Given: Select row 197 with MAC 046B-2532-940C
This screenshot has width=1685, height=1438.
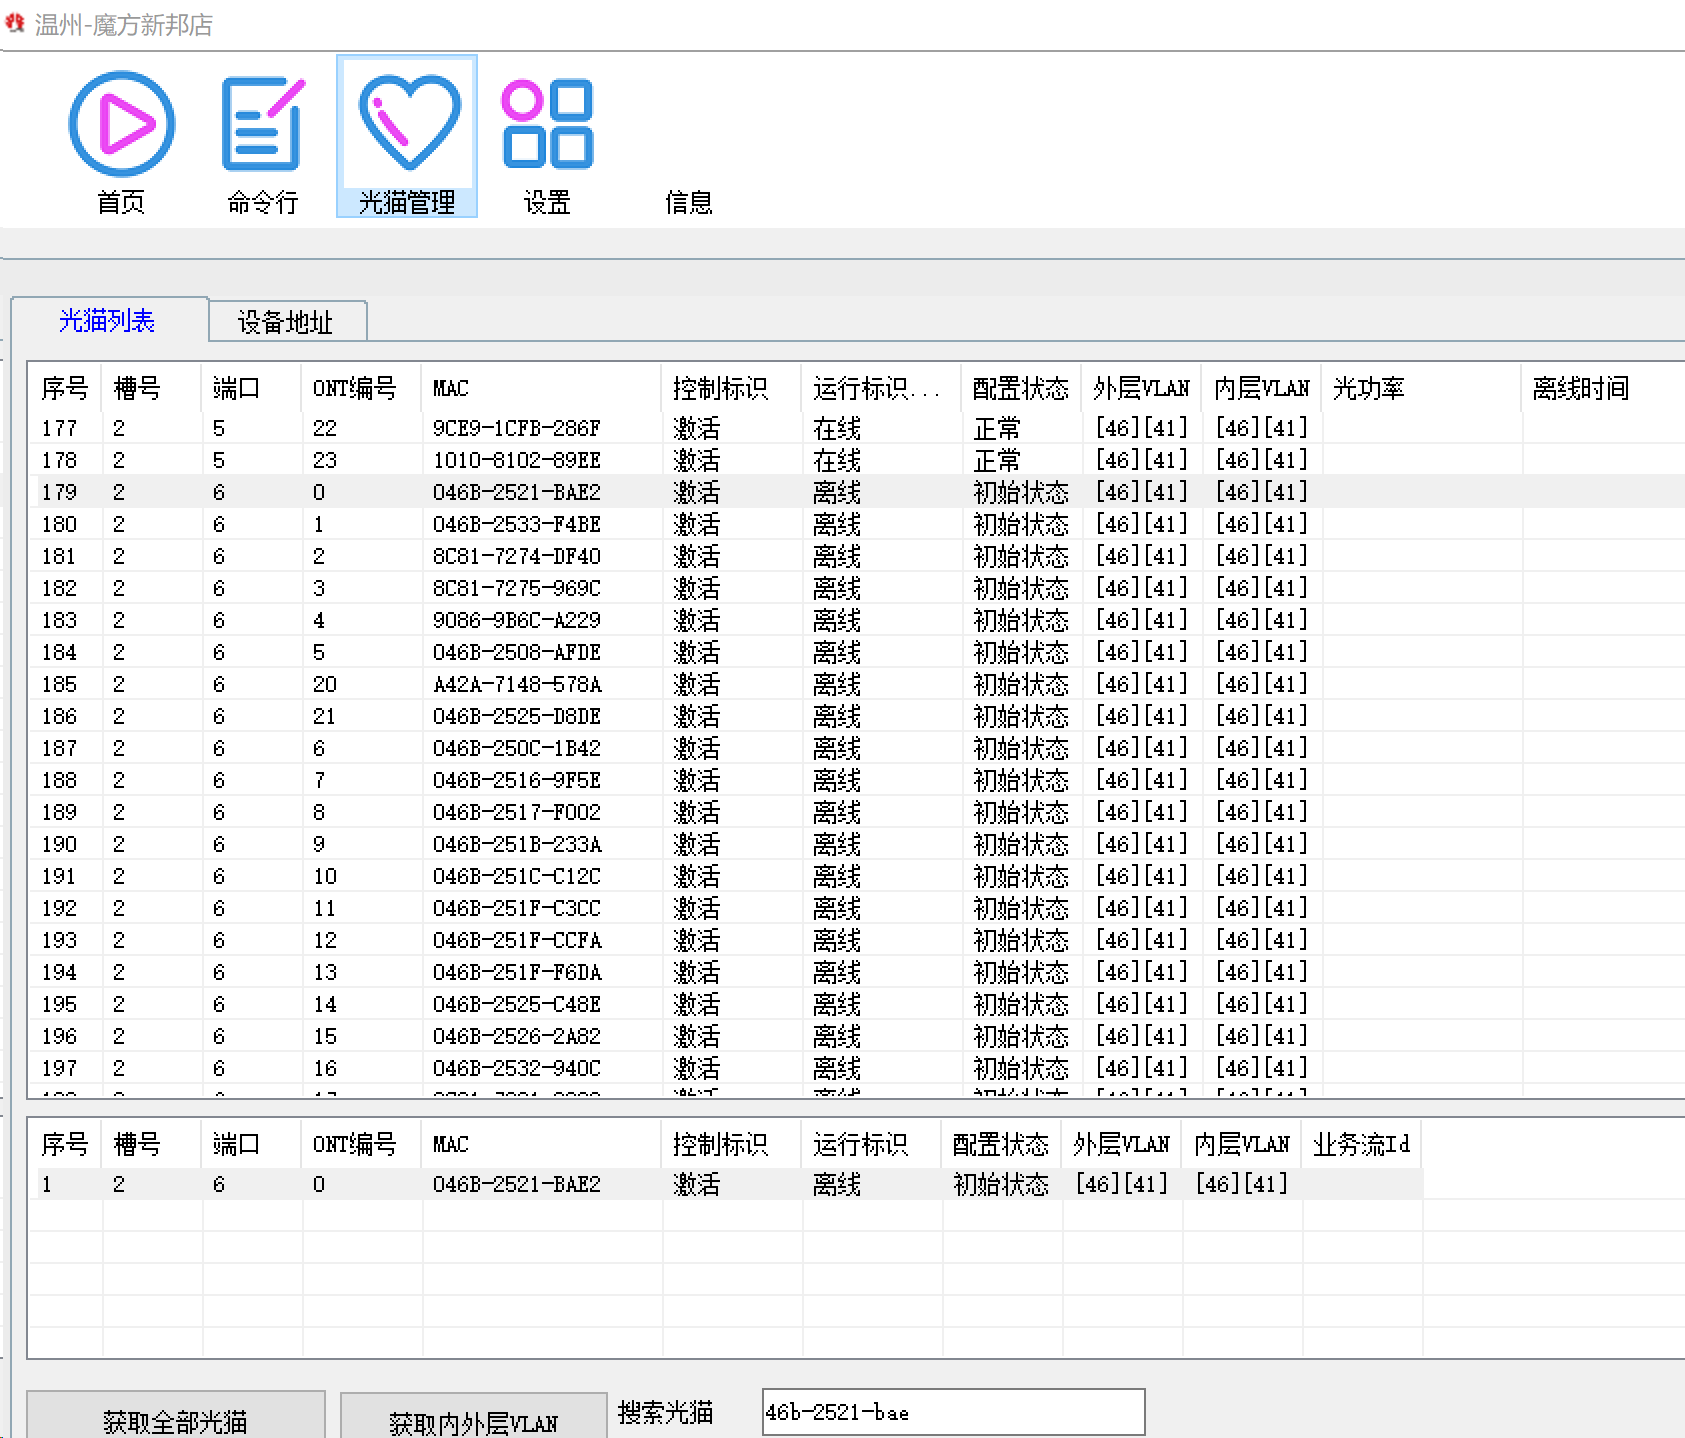Looking at the screenshot, I should click(516, 1068).
